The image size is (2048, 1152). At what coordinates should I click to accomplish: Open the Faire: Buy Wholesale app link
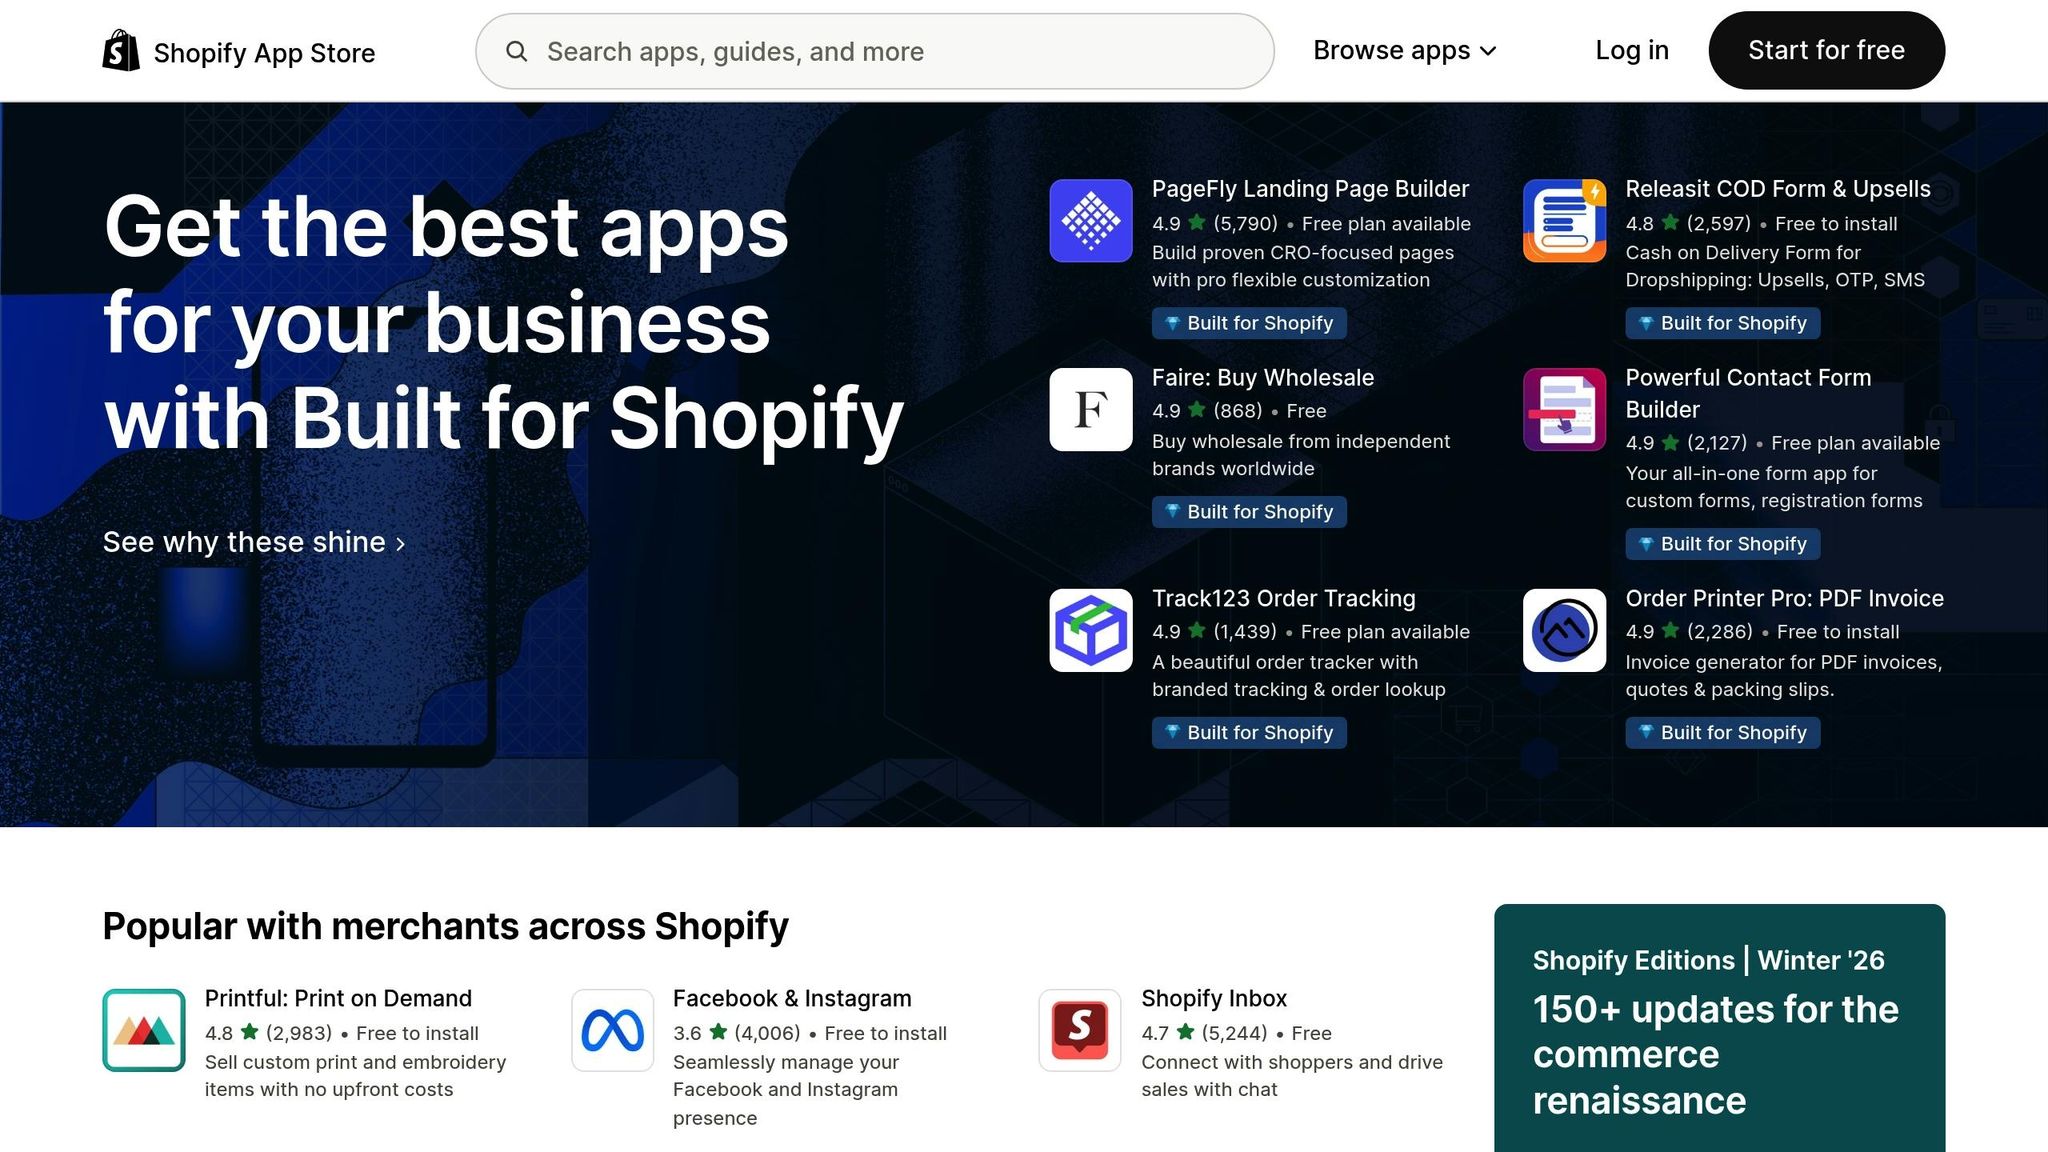[1263, 378]
